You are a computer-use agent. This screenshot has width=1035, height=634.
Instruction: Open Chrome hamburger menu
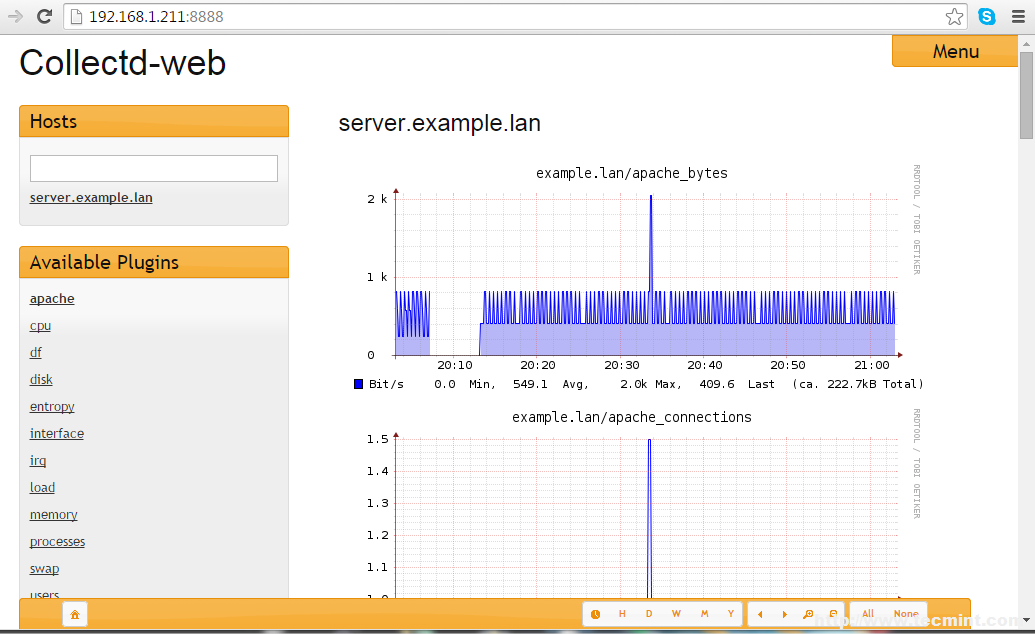[1018, 16]
